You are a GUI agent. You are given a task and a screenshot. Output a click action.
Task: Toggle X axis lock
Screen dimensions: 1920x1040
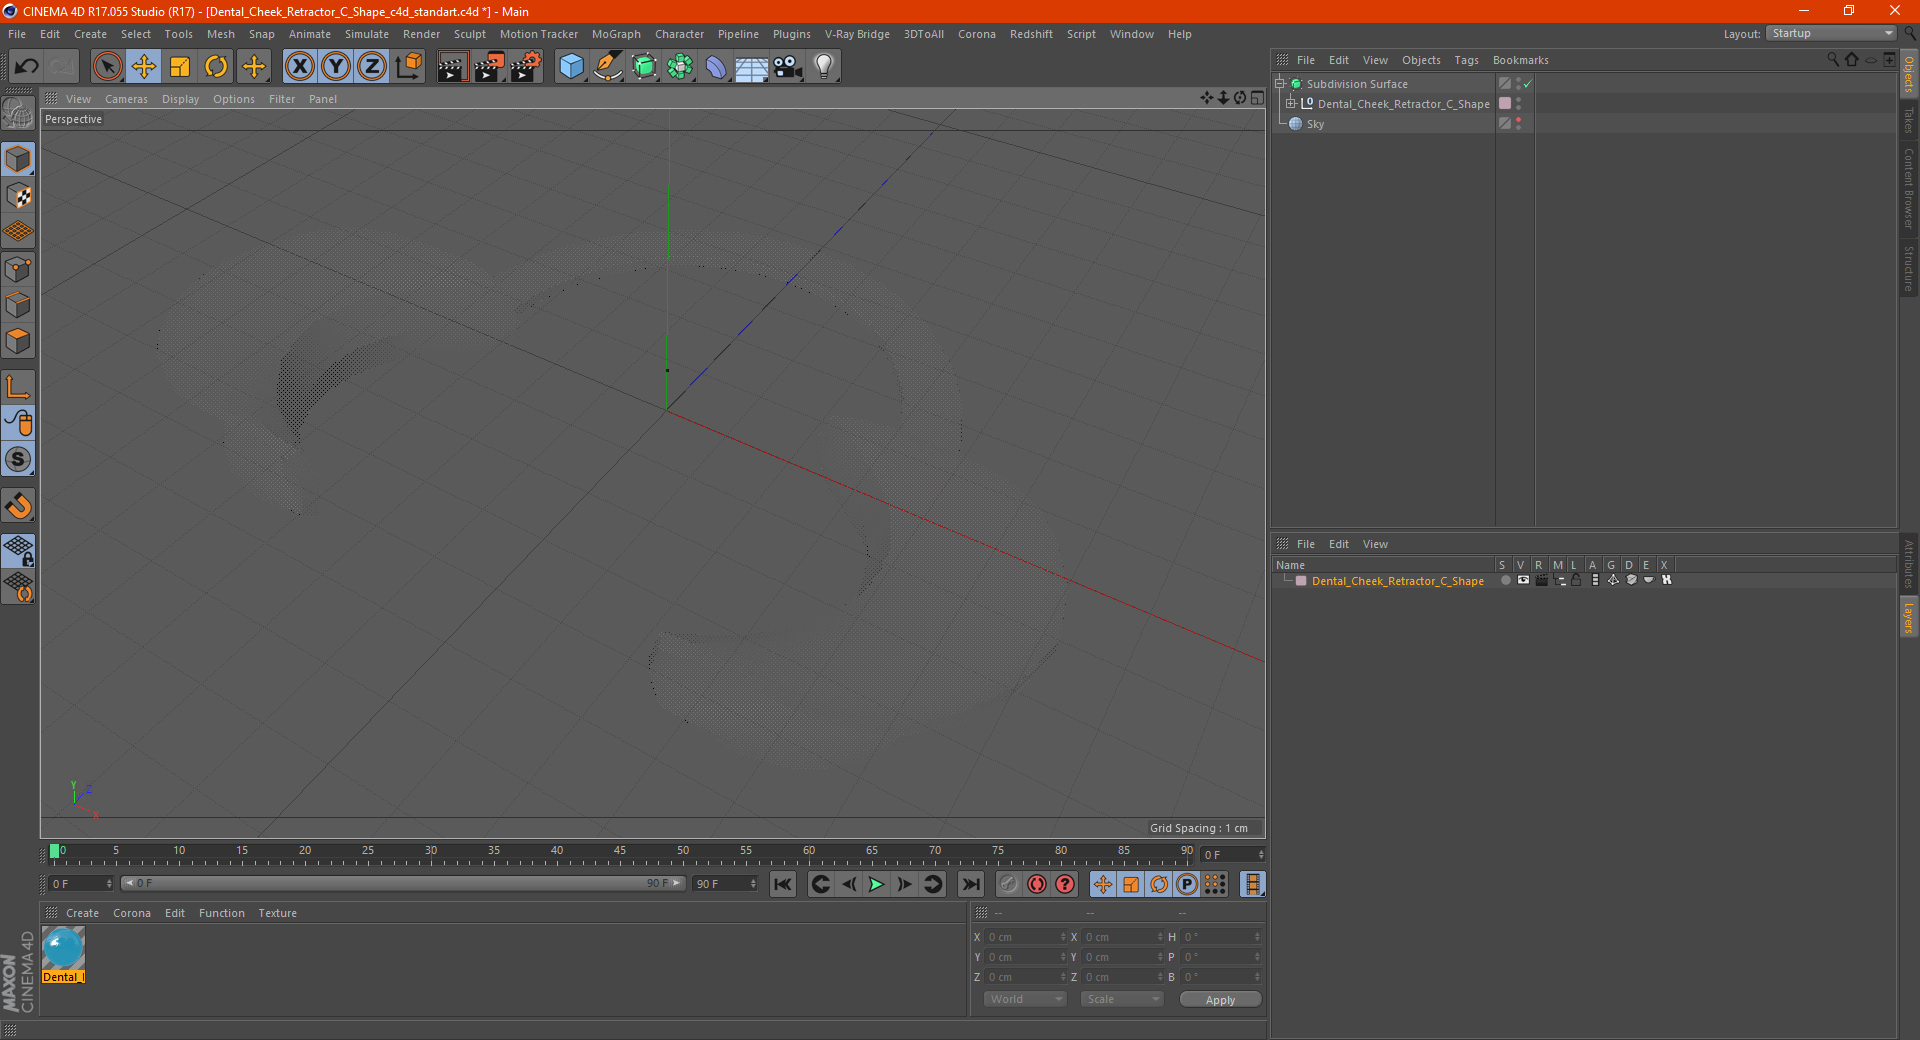299,67
